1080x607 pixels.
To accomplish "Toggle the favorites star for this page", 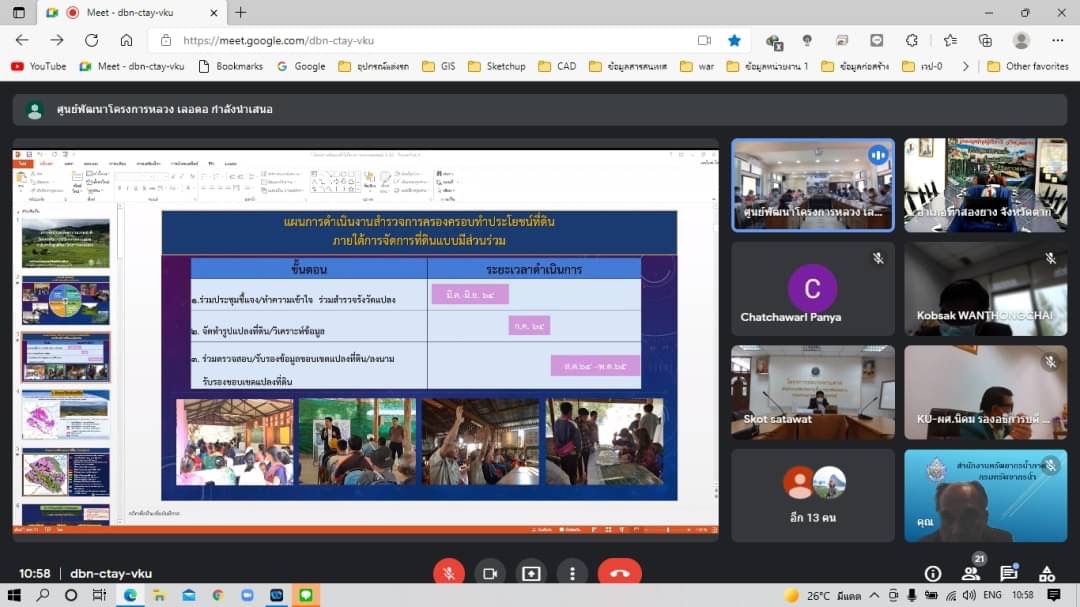I will pyautogui.click(x=734, y=41).
